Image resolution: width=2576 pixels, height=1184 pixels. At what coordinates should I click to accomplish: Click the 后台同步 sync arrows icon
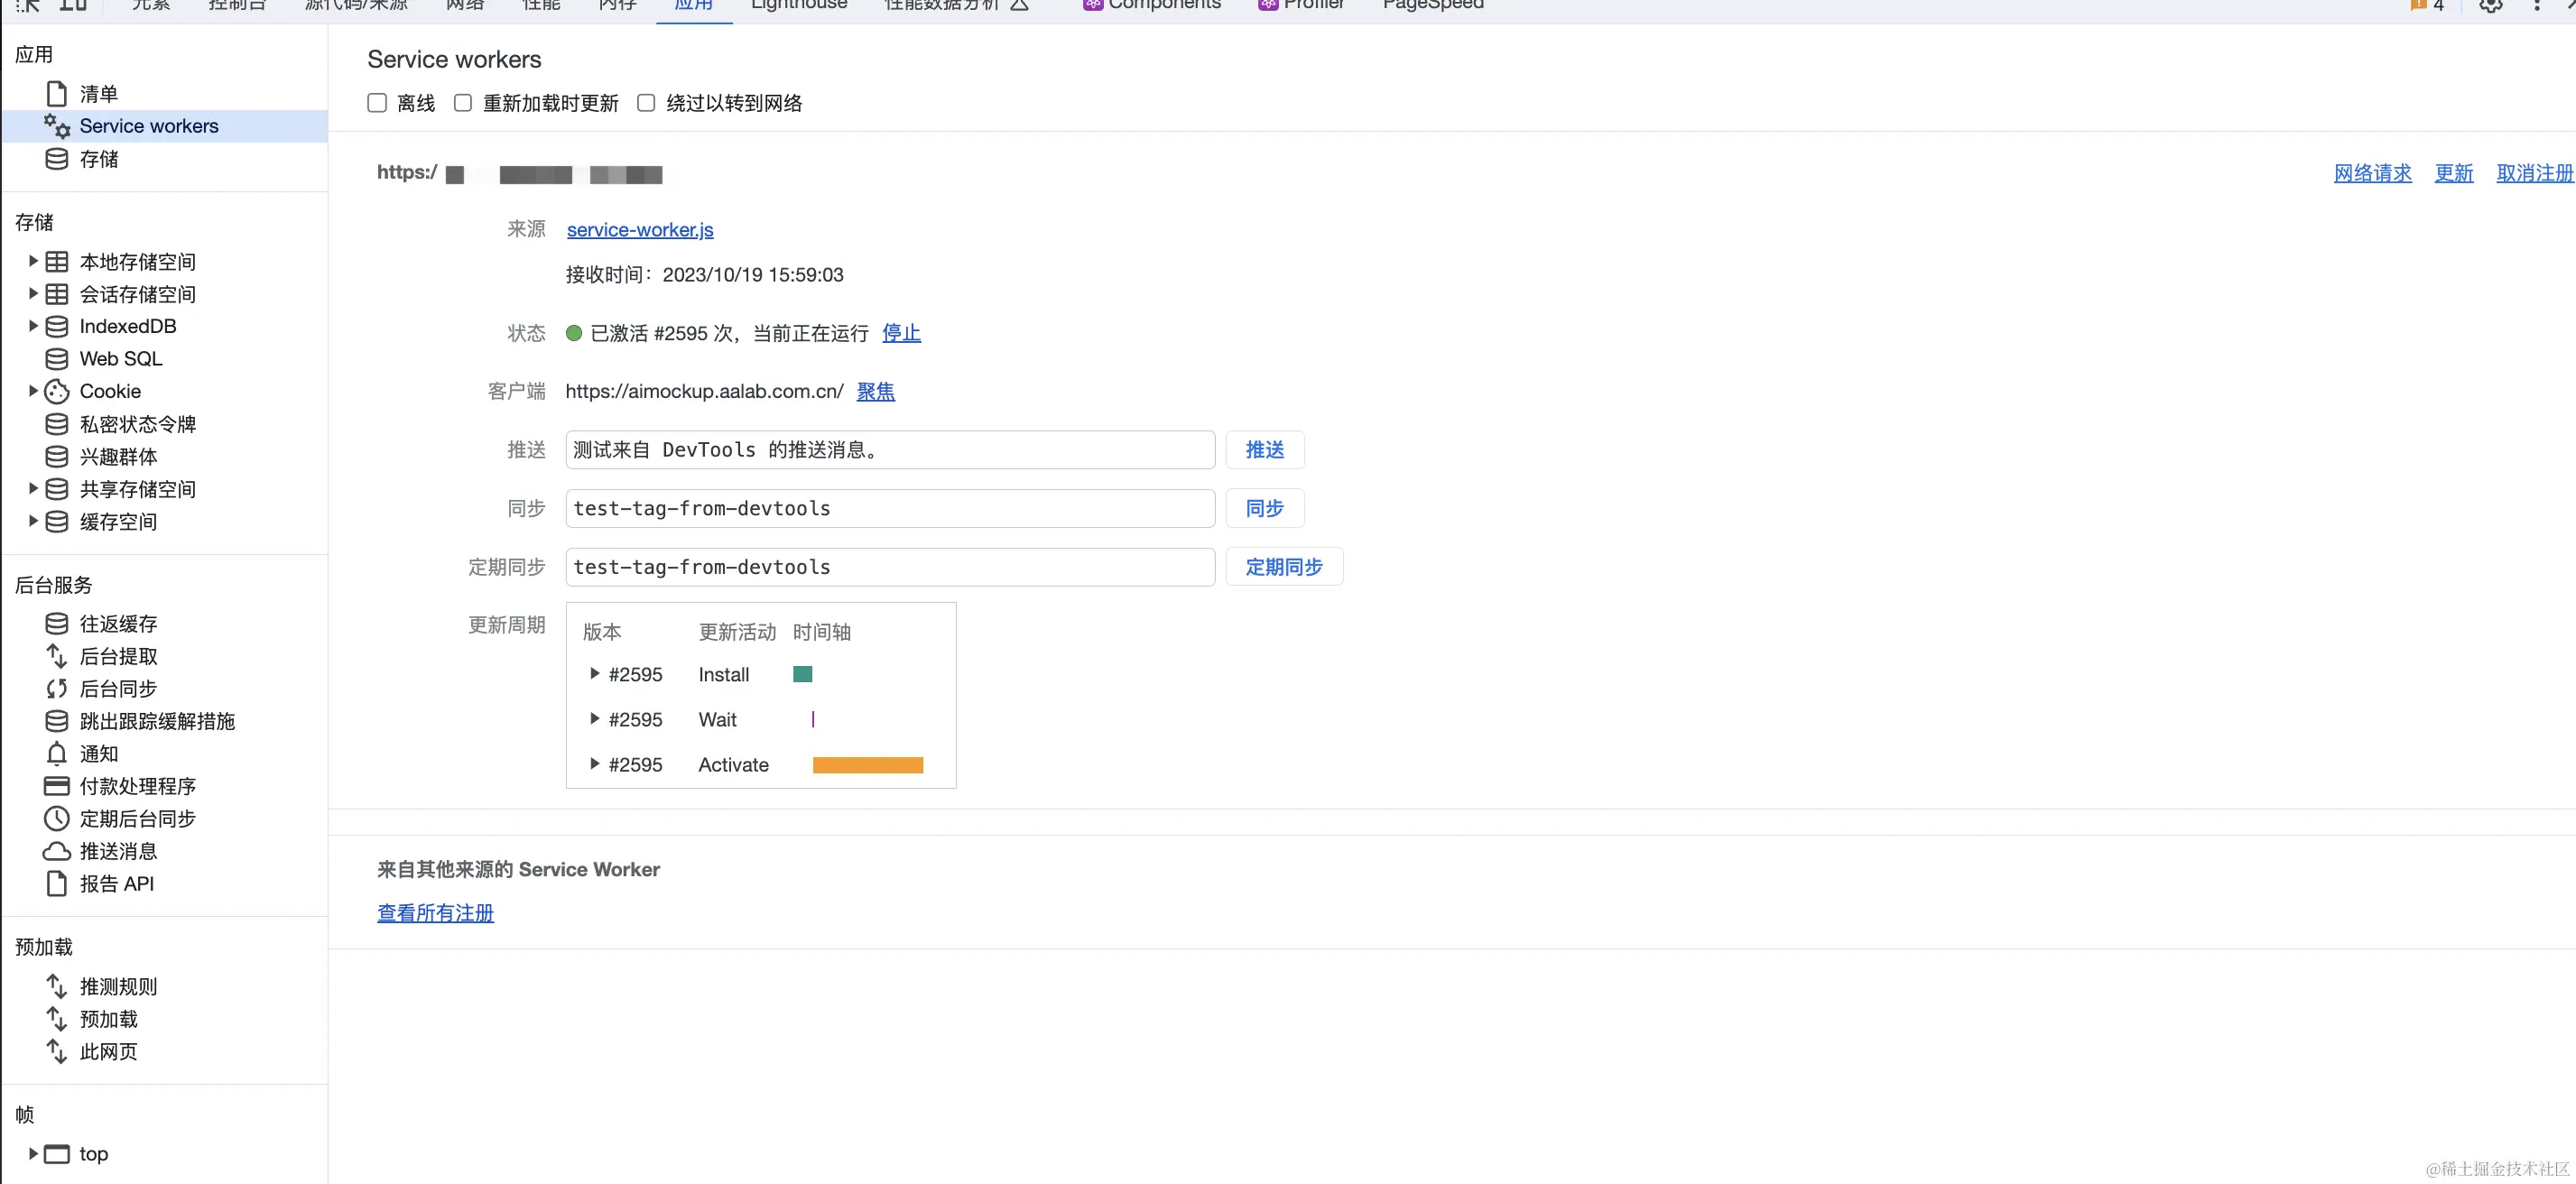[x=57, y=689]
